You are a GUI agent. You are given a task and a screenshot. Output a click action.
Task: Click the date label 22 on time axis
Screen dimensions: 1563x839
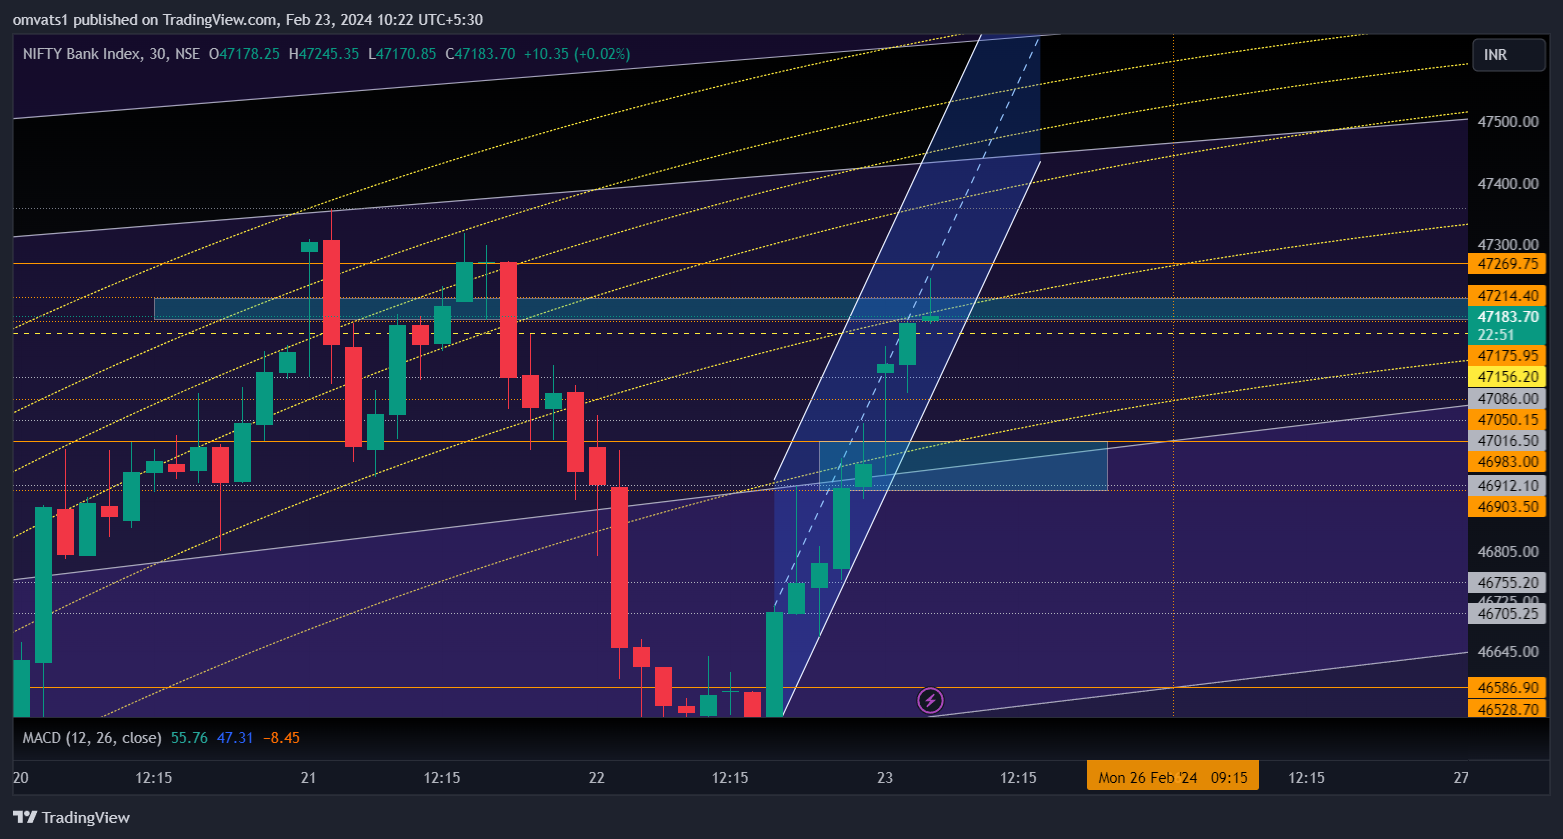pos(597,777)
